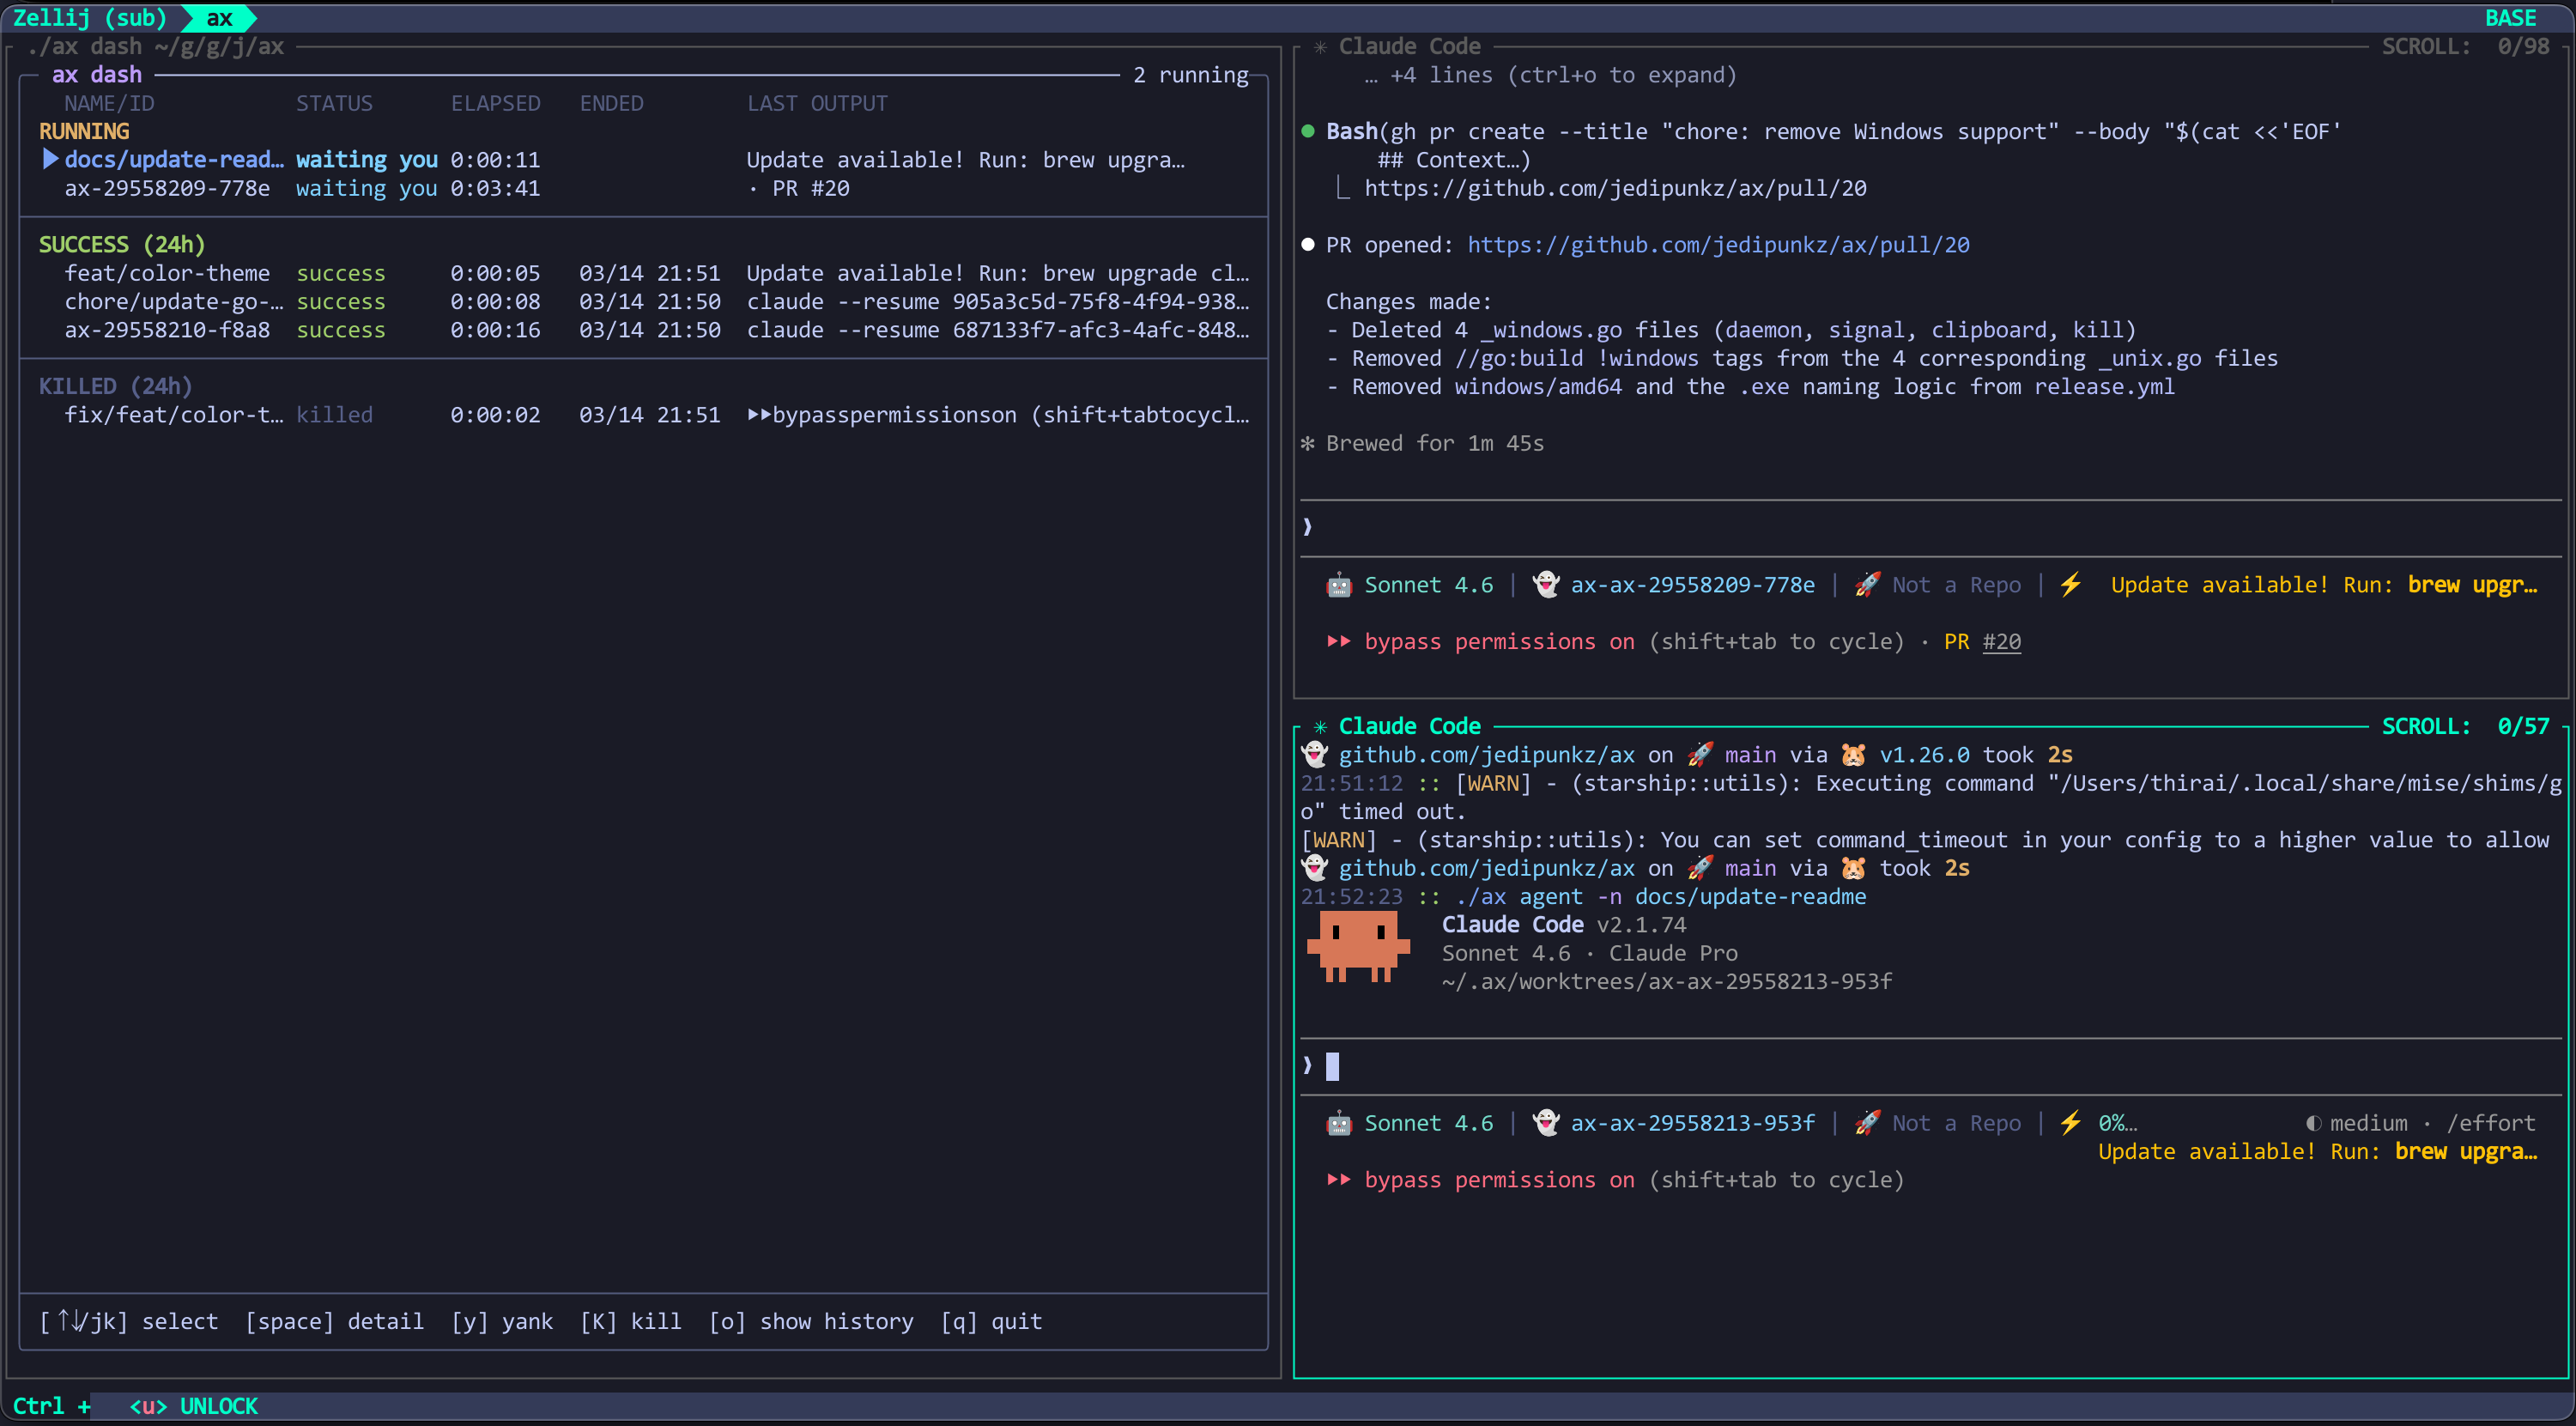Click hamster Go icon before v1.26.0
This screenshot has height=1426, width=2576.
(x=1853, y=755)
